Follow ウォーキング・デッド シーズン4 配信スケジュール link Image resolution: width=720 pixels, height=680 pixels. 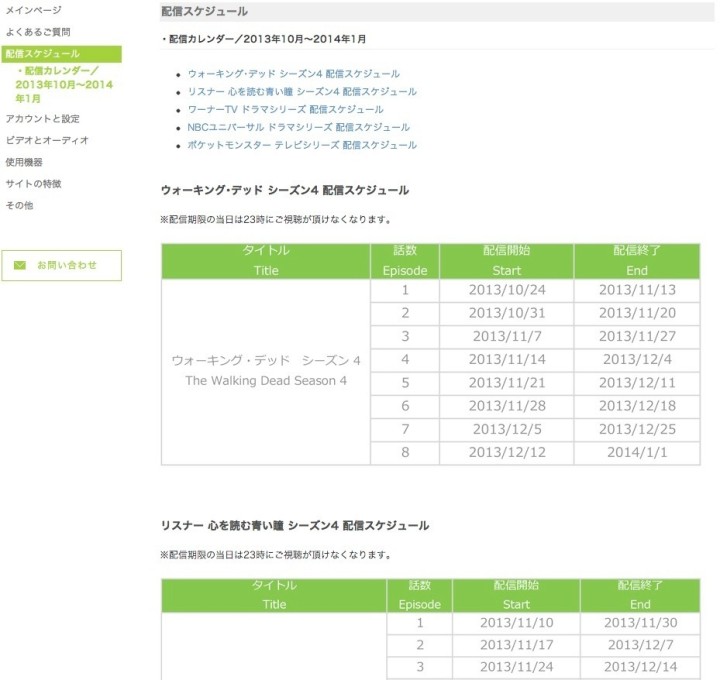[293, 74]
